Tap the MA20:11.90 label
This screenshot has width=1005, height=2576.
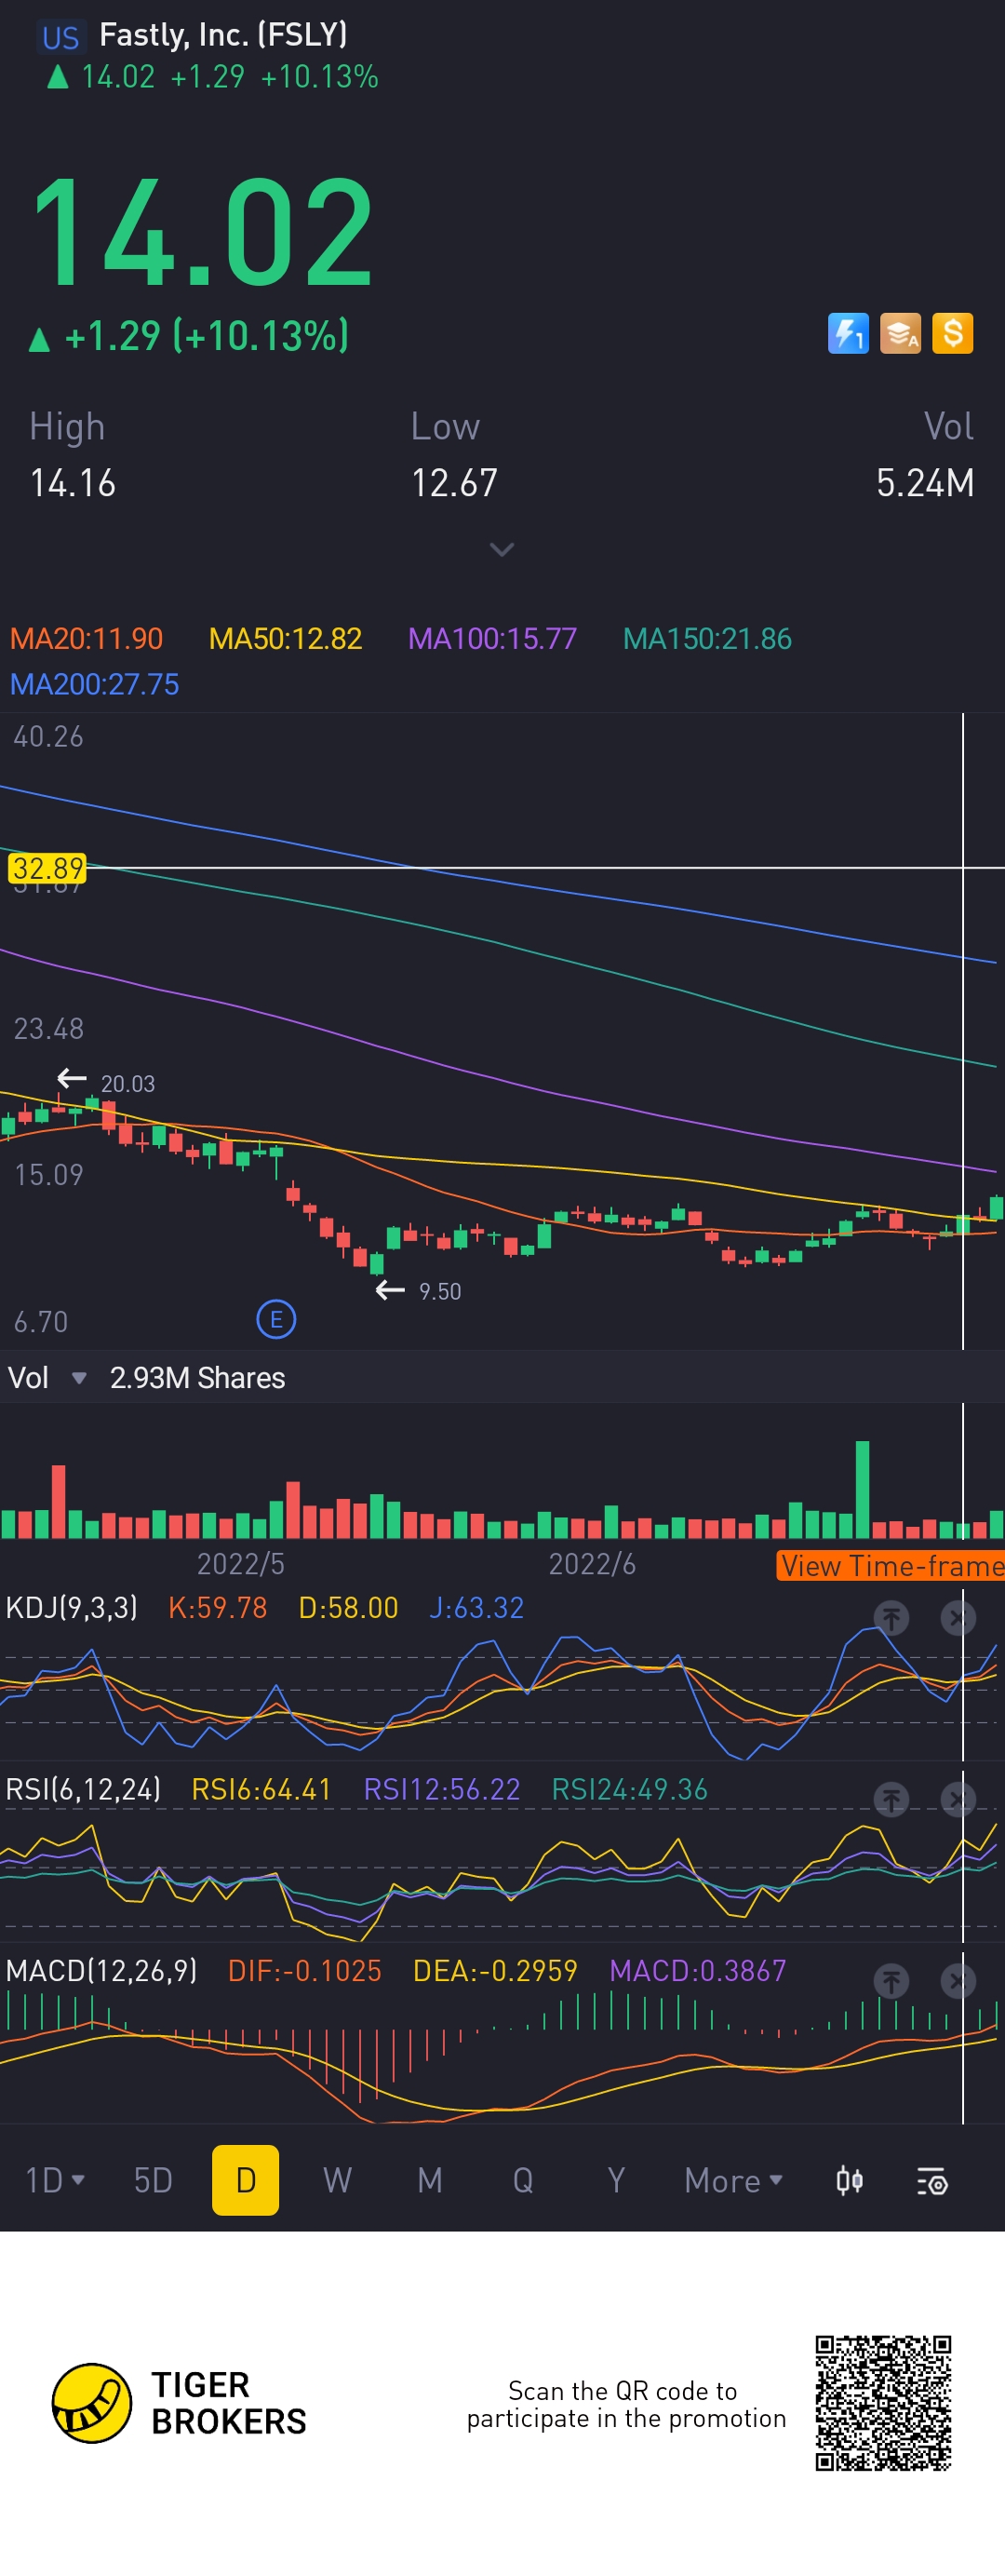(86, 638)
